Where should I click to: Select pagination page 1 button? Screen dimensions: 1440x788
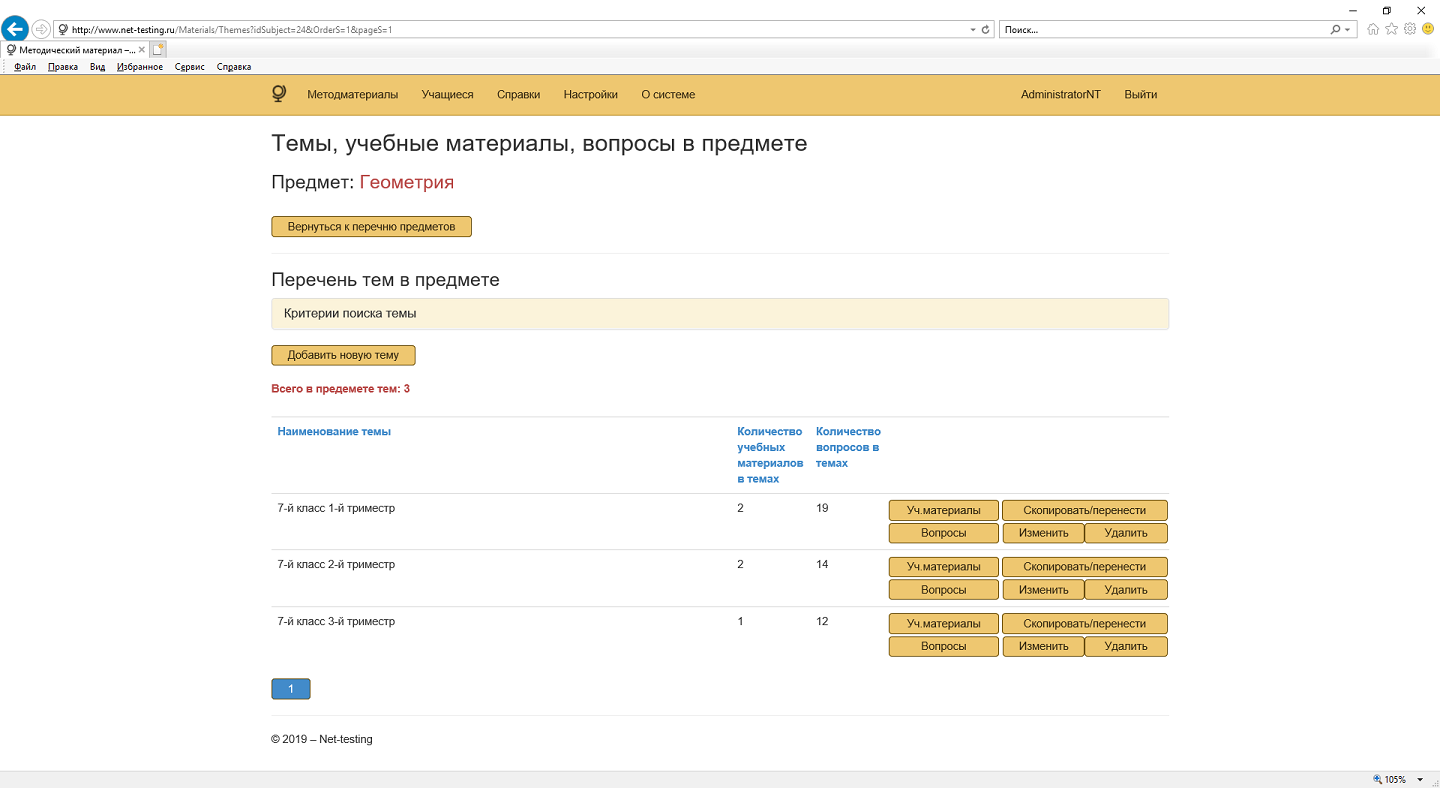(291, 689)
